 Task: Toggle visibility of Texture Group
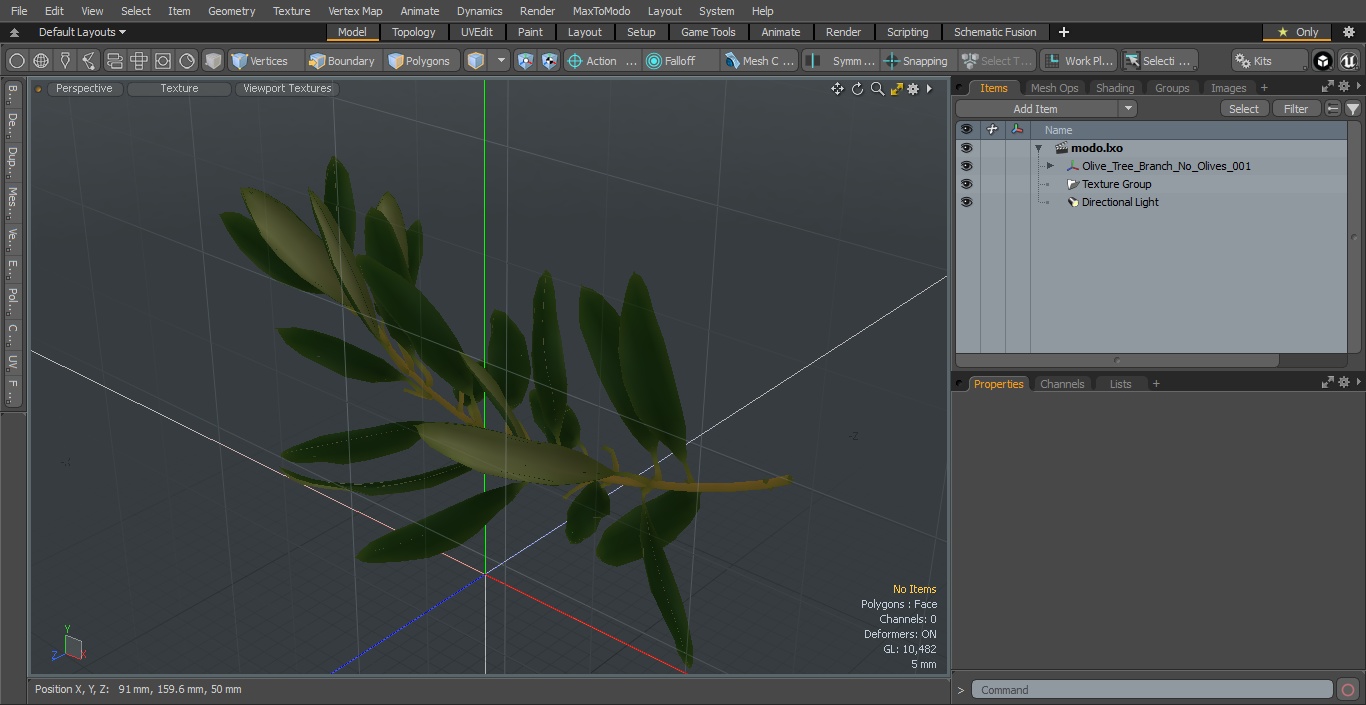[966, 184]
